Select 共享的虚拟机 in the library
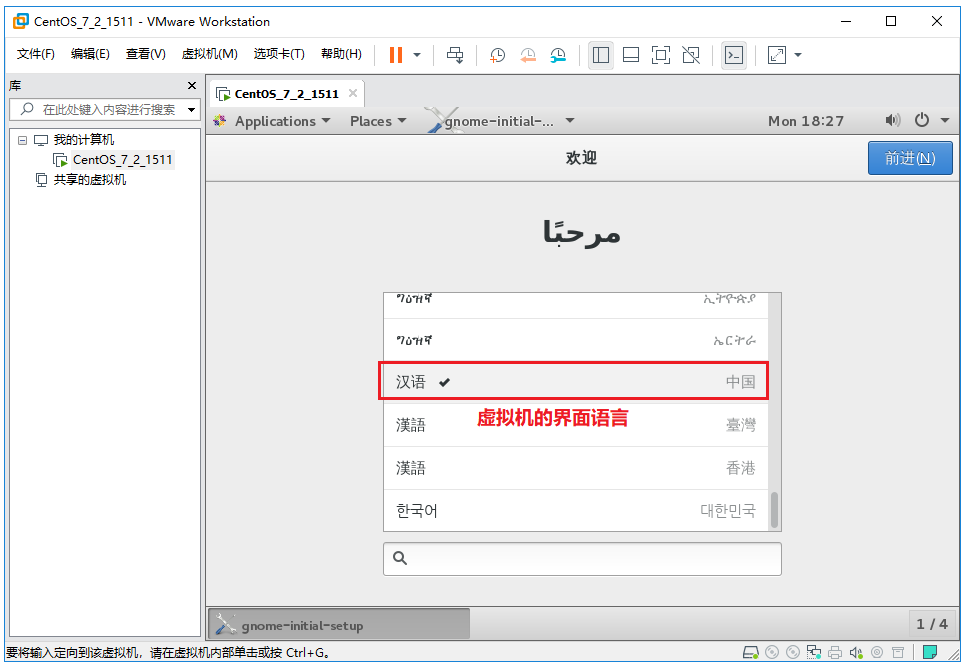 (x=89, y=179)
